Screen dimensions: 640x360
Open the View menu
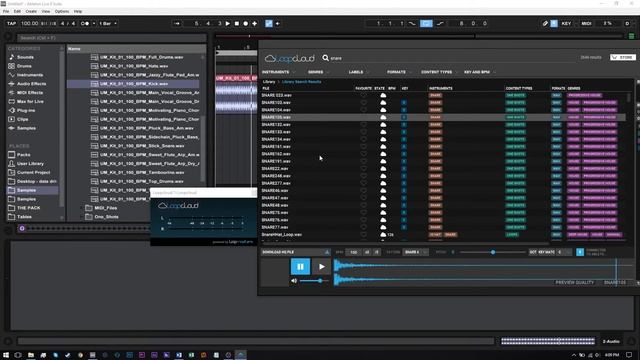(46, 11)
